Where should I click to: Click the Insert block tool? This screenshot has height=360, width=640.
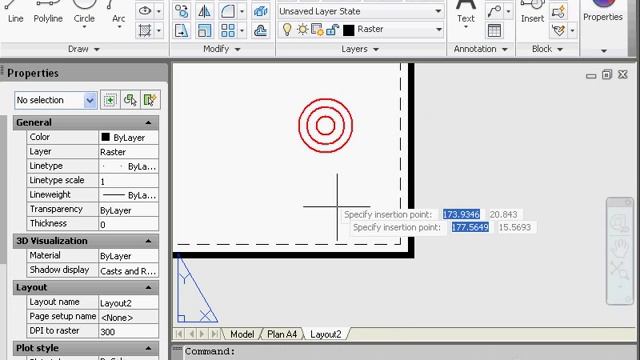[x=532, y=12]
